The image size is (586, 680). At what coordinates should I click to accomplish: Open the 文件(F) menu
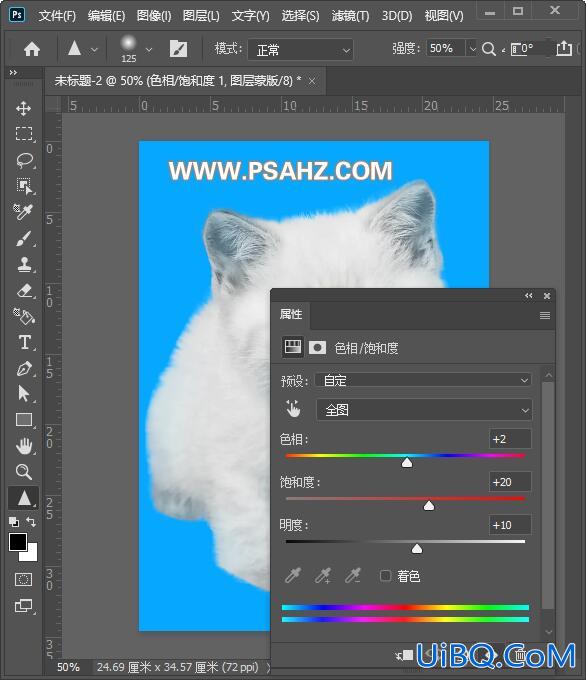point(57,16)
